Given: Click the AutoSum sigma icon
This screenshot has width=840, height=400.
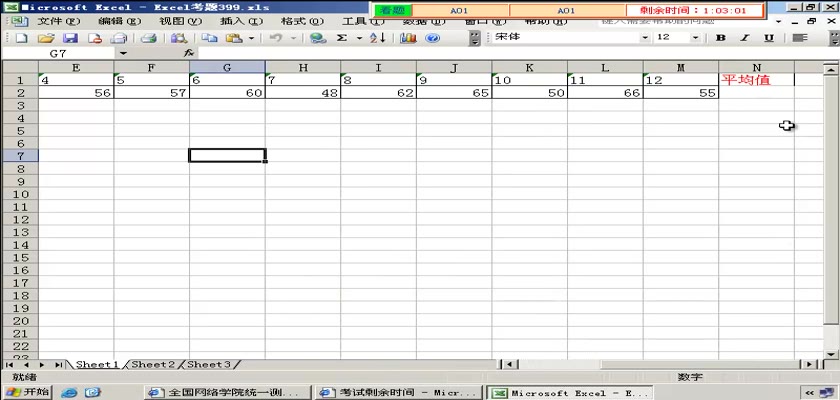Looking at the screenshot, I should [342, 38].
